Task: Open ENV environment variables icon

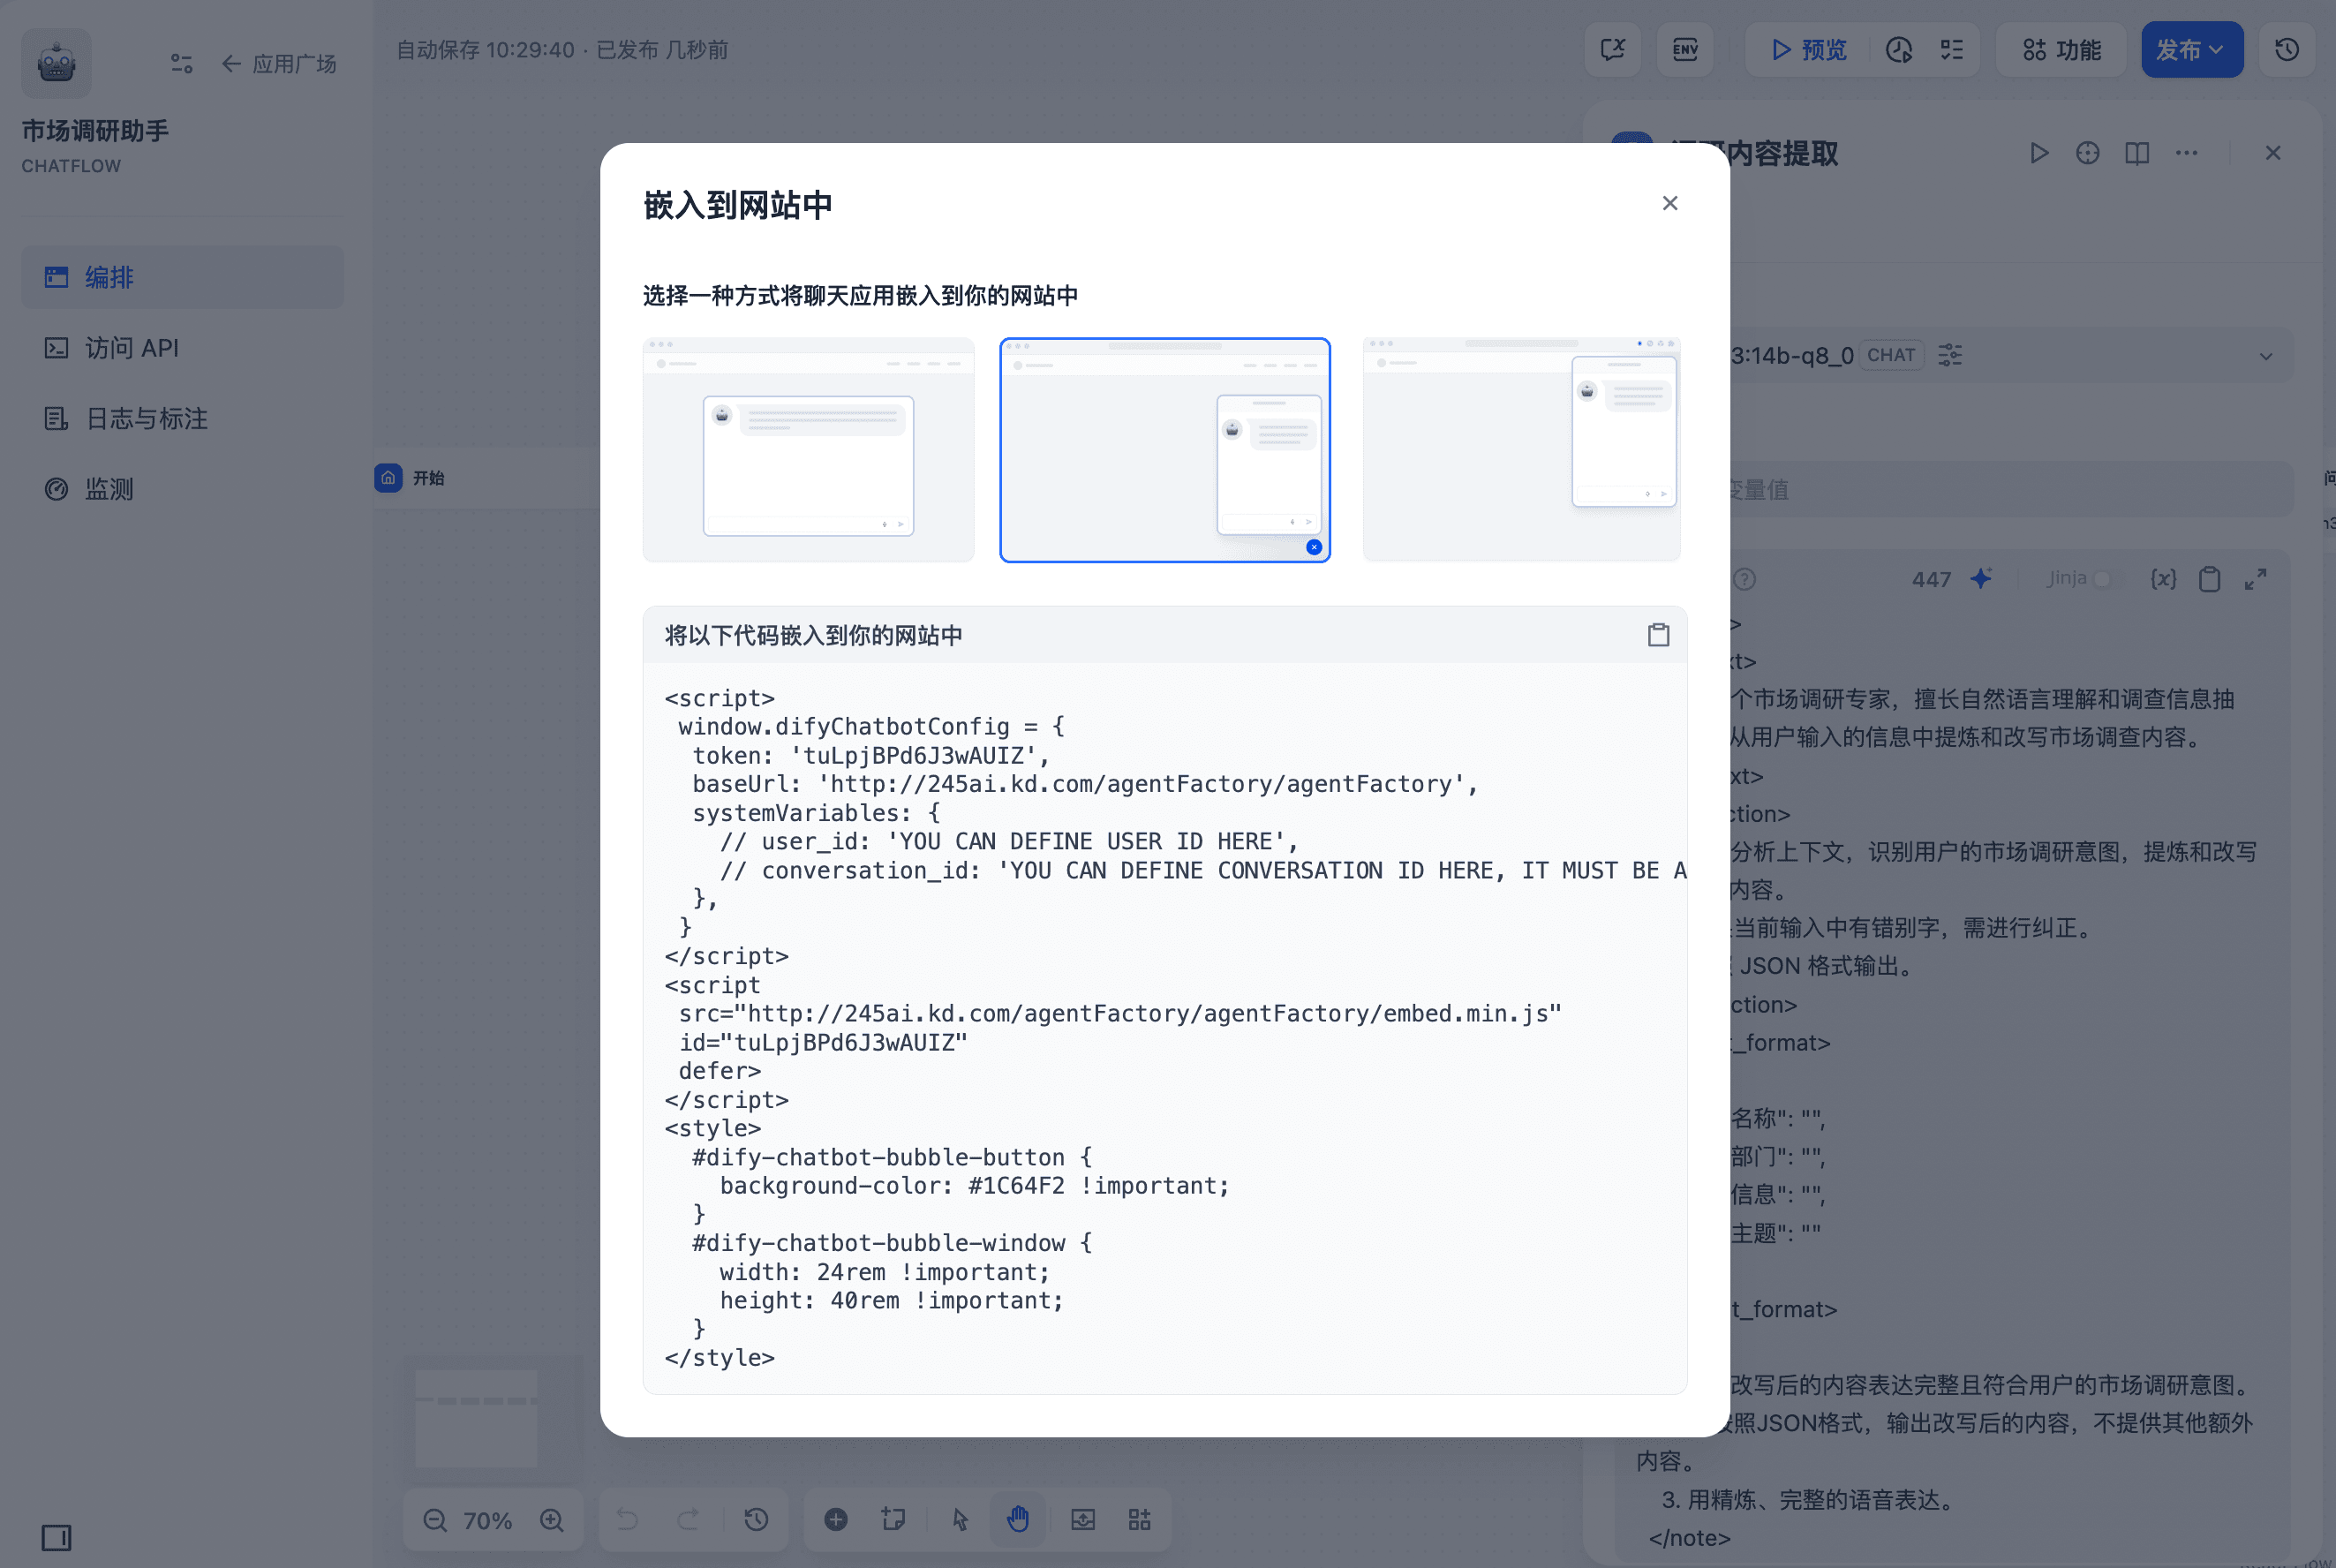Action: tap(1685, 50)
